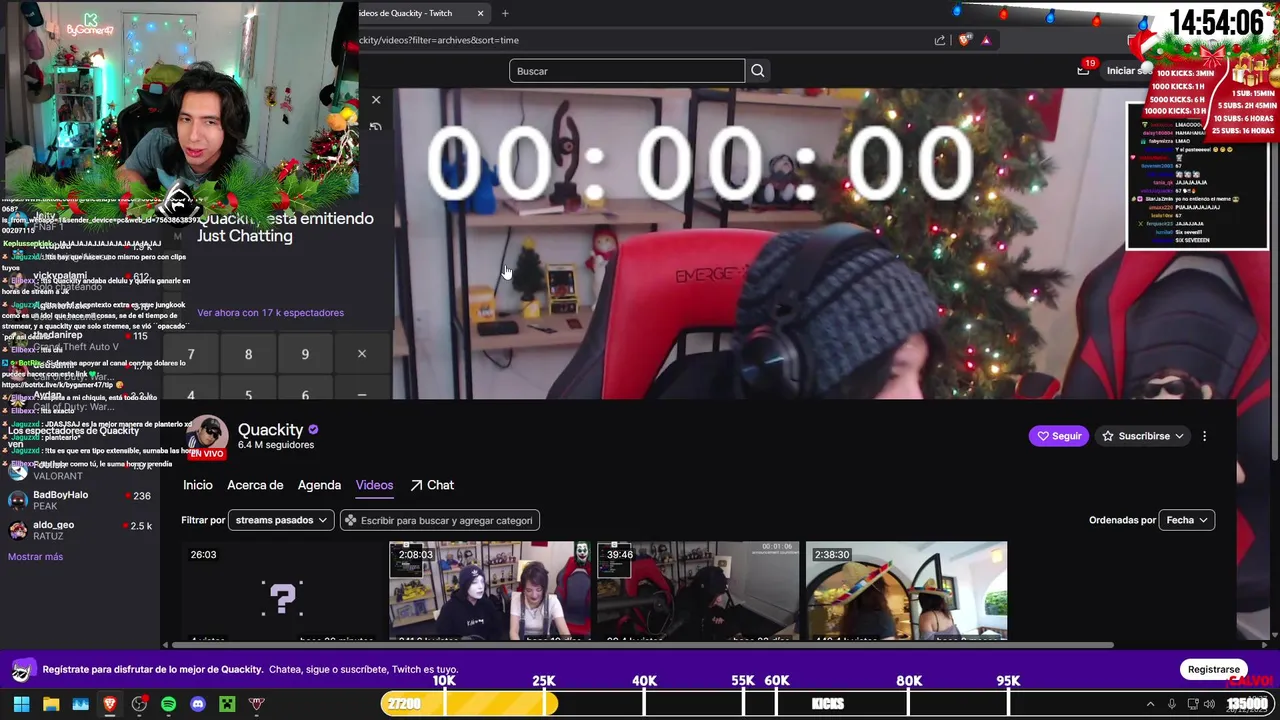Close the Quackity Twitch browser tab
The image size is (1280, 720).
coord(480,13)
